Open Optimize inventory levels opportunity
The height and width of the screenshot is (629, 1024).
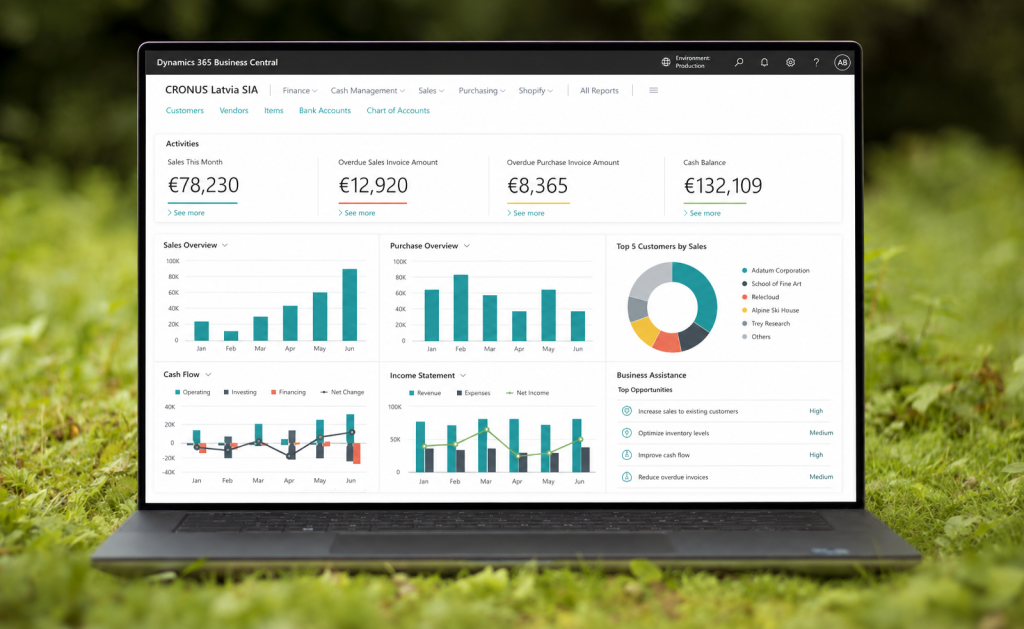click(725, 433)
